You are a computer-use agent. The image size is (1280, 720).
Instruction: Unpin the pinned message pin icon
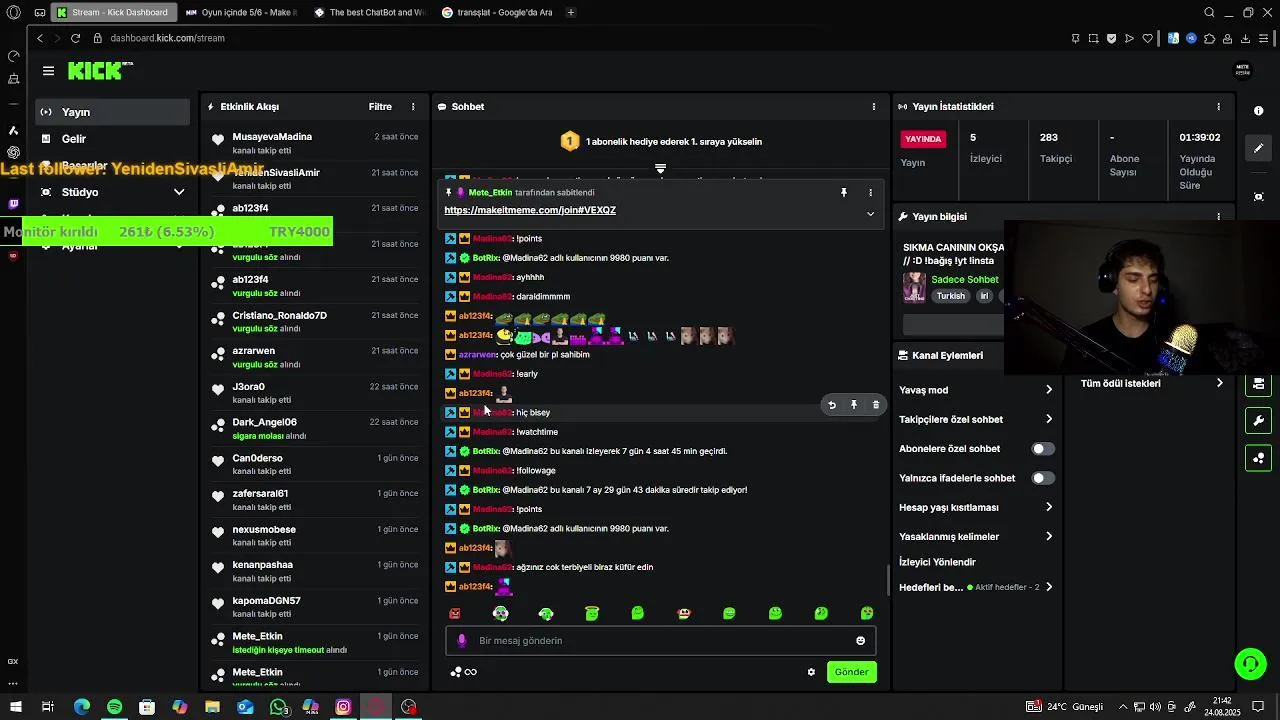coord(844,192)
